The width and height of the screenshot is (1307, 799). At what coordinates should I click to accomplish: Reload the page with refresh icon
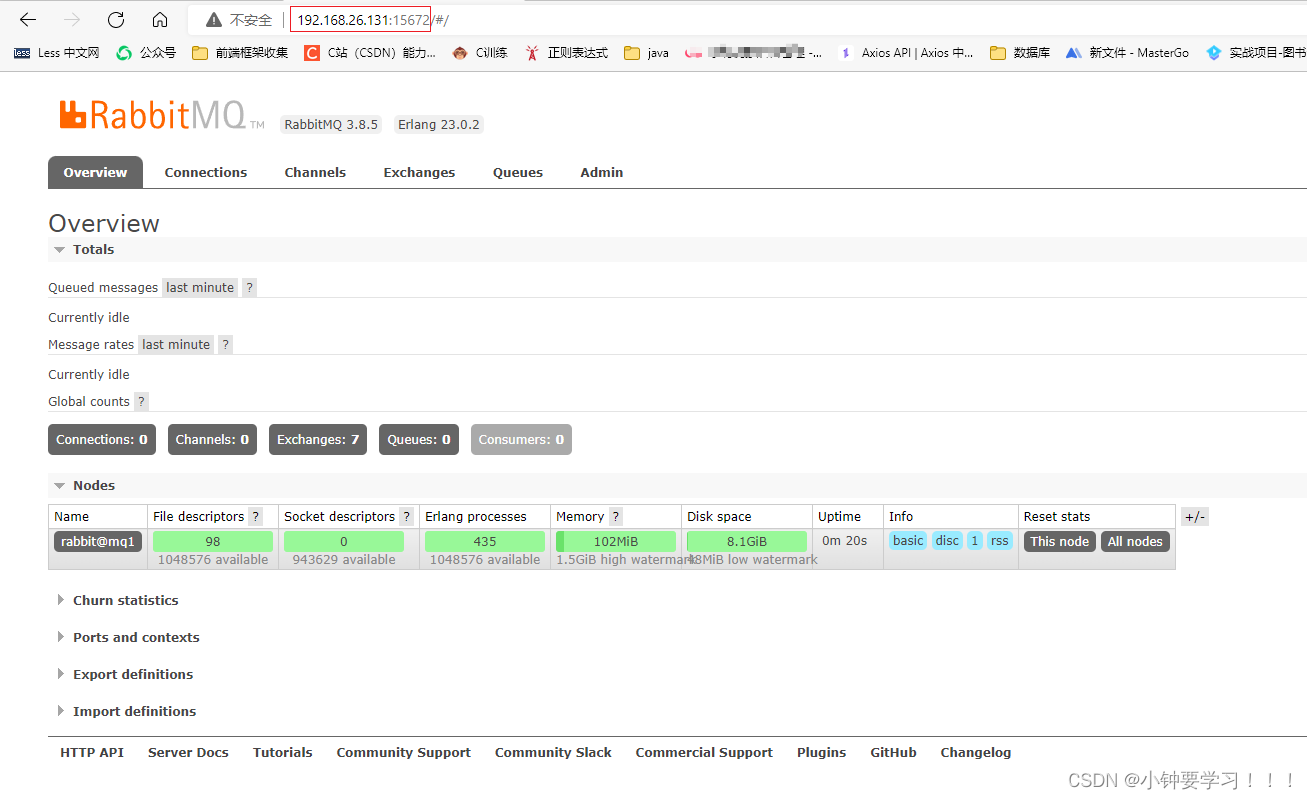click(x=116, y=20)
